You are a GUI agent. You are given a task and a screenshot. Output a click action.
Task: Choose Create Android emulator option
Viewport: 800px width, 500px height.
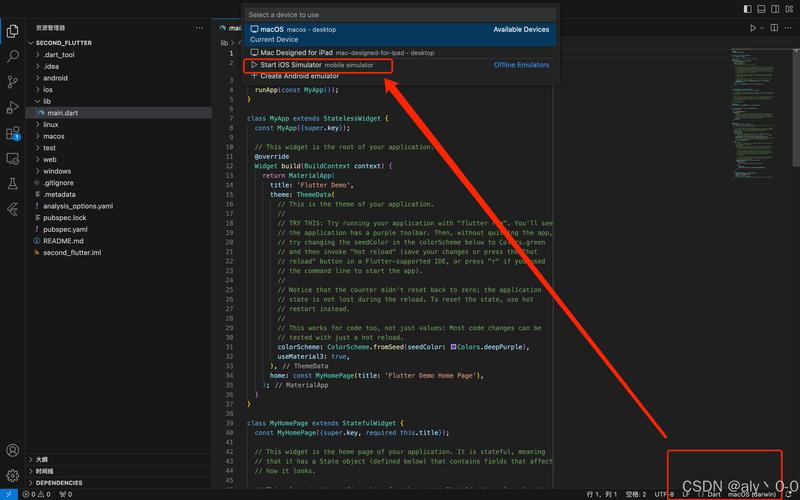400,76
